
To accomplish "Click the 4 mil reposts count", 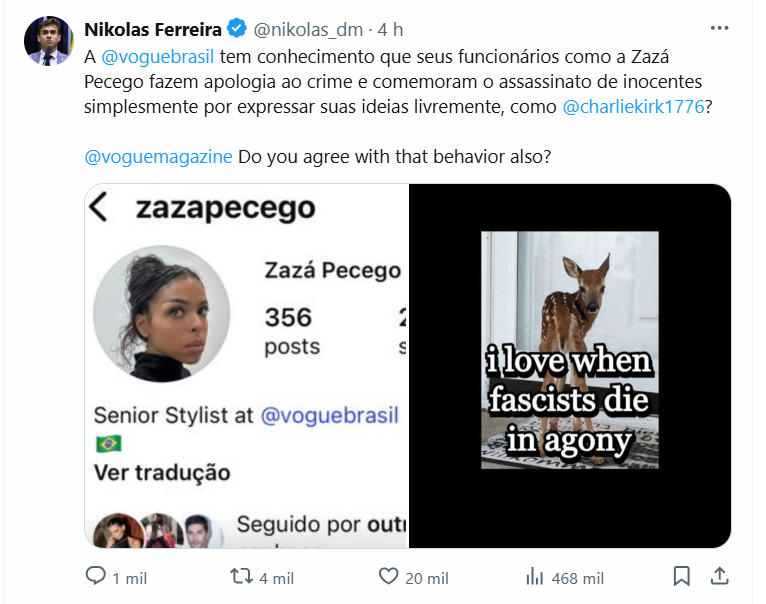I will pos(277,579).
